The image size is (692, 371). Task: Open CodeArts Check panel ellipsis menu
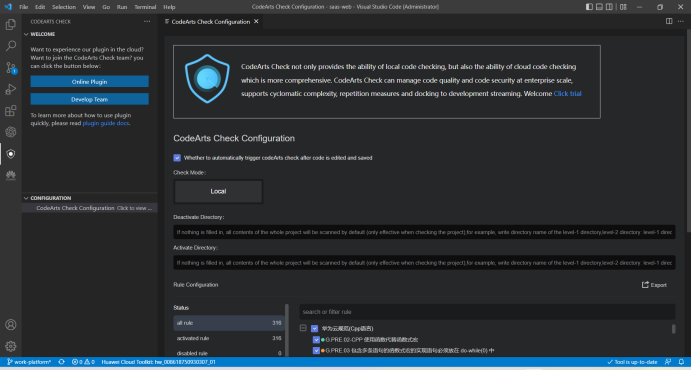pos(147,21)
